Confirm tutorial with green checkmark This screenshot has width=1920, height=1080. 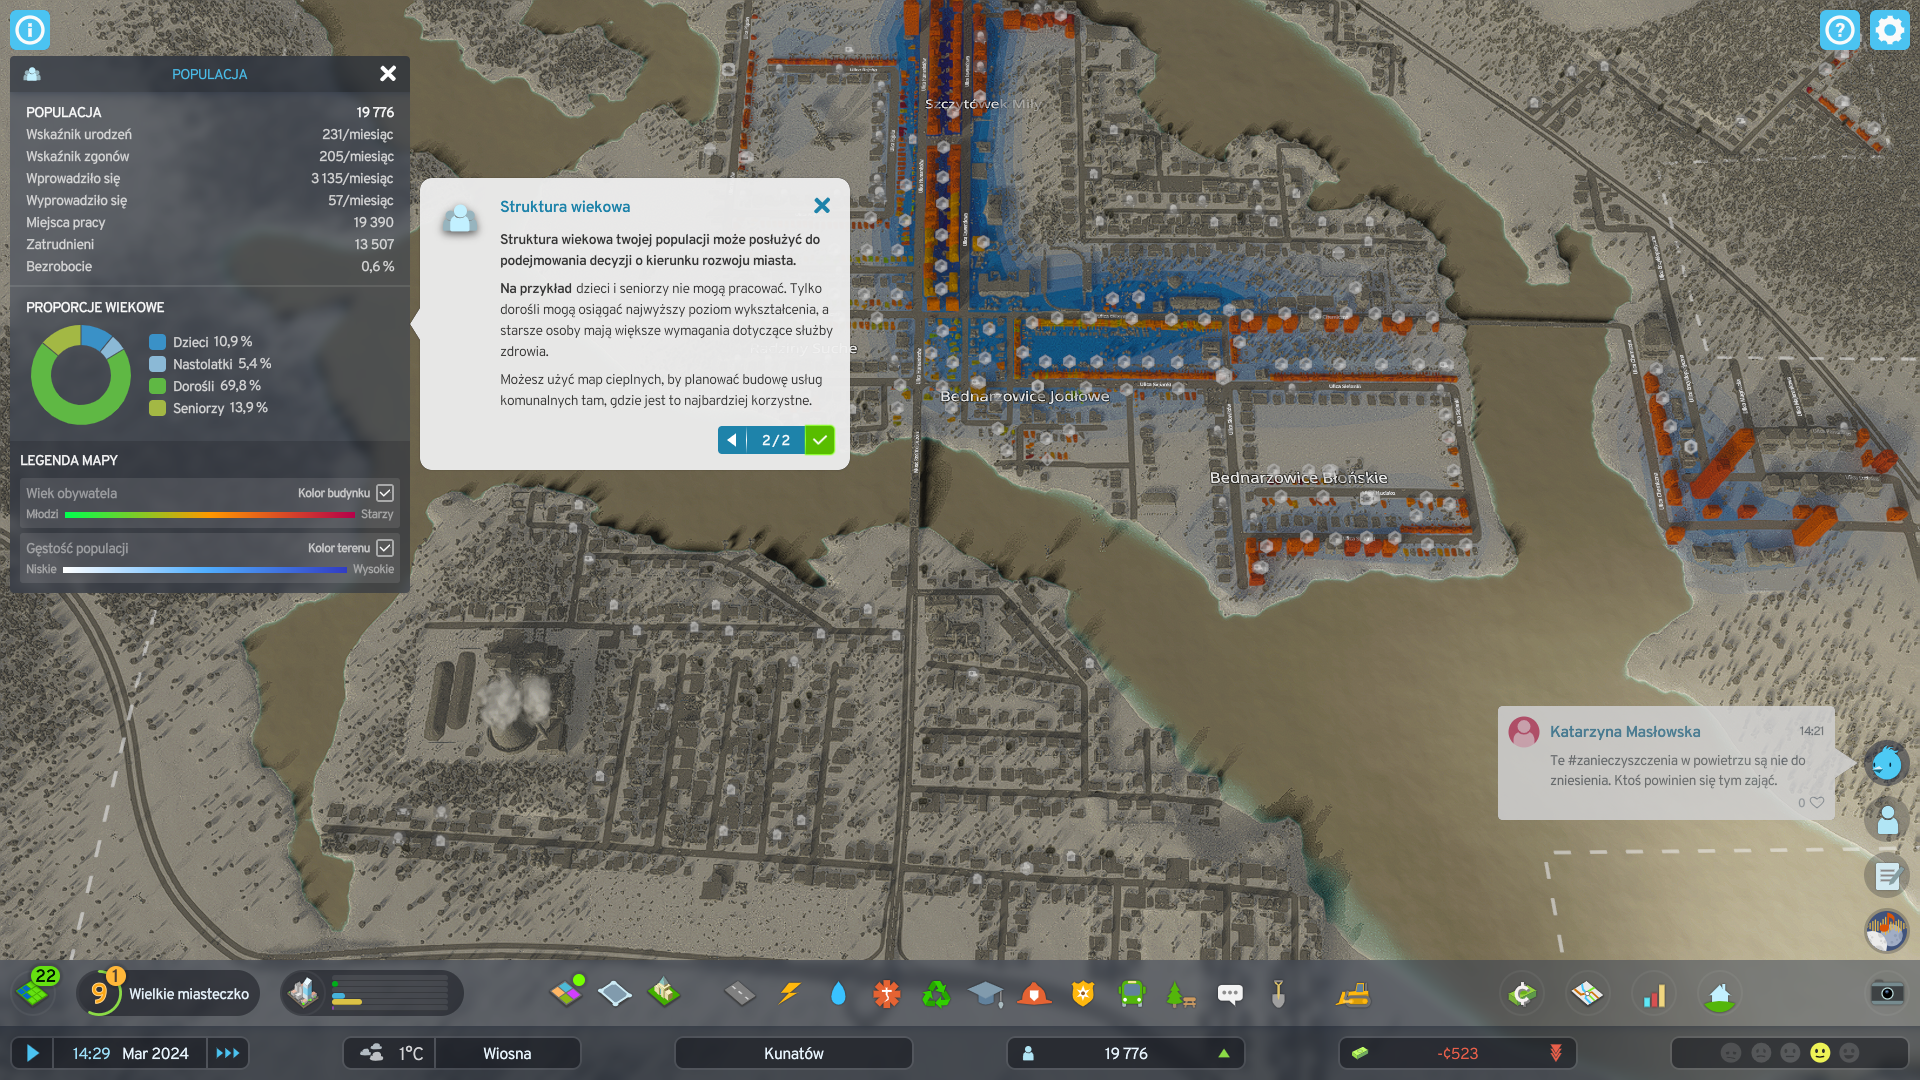click(x=820, y=440)
